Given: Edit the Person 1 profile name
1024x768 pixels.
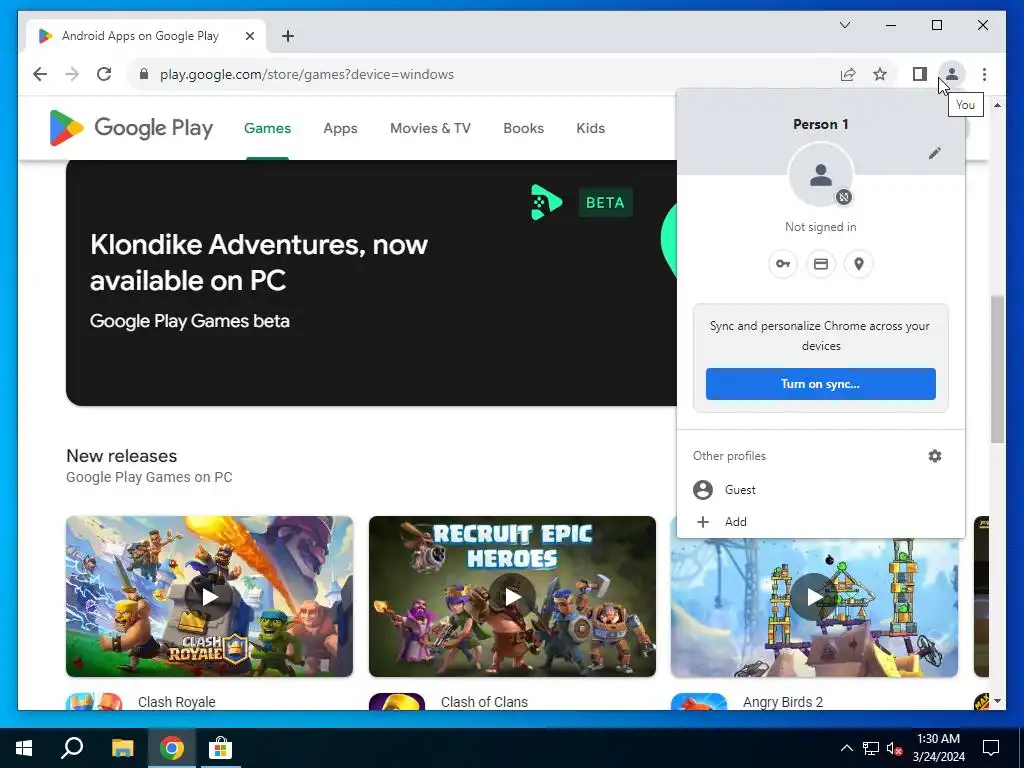Looking at the screenshot, I should point(935,153).
